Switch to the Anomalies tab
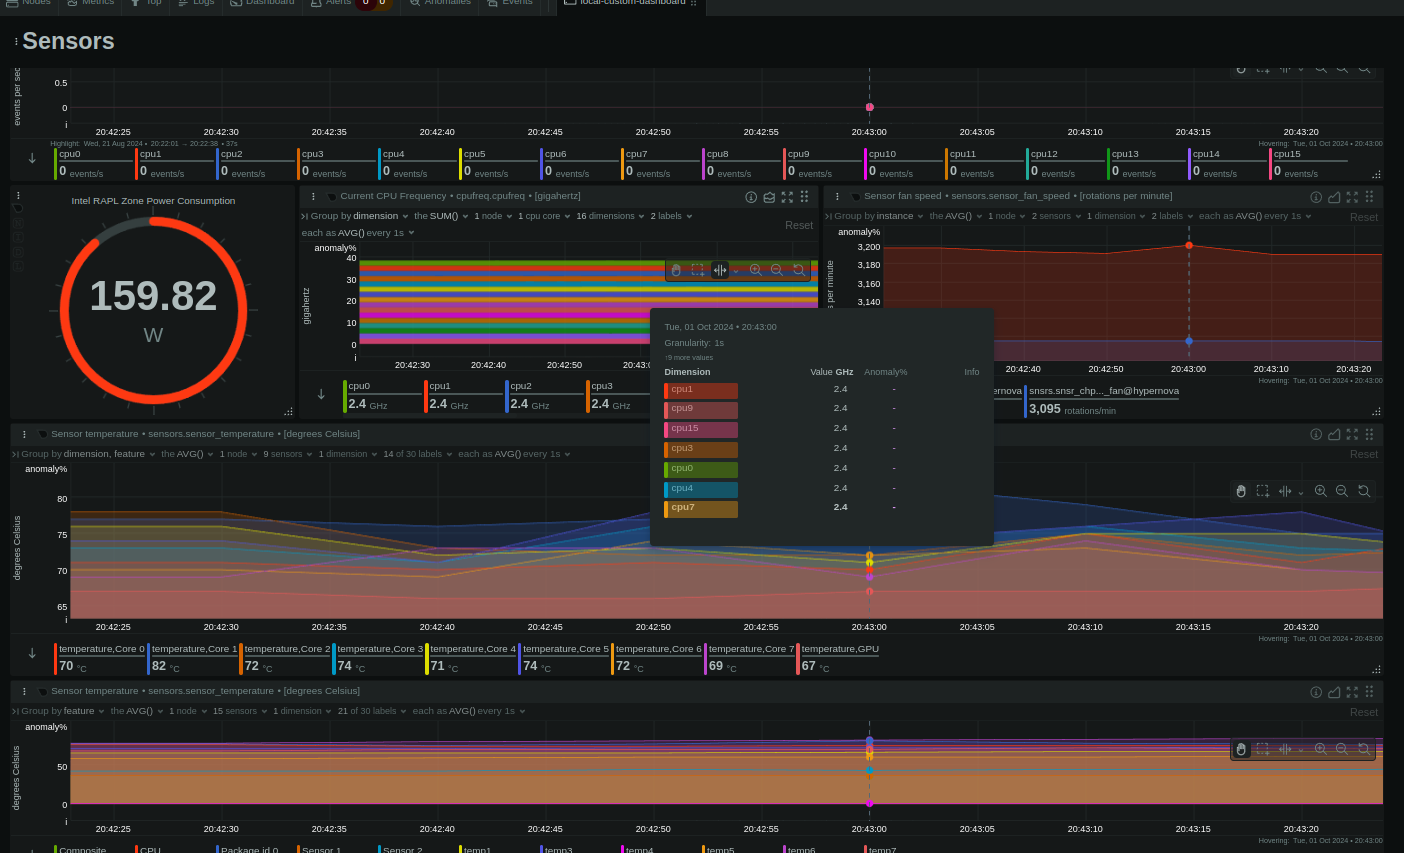Screen dimensions: 1404x853 click(440, 3)
